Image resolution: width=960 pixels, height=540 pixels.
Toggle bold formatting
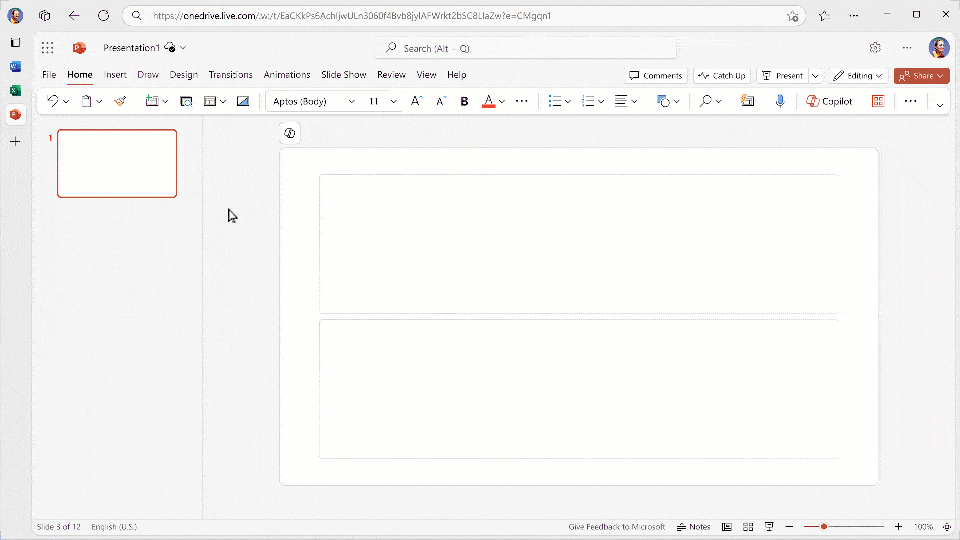tap(464, 101)
